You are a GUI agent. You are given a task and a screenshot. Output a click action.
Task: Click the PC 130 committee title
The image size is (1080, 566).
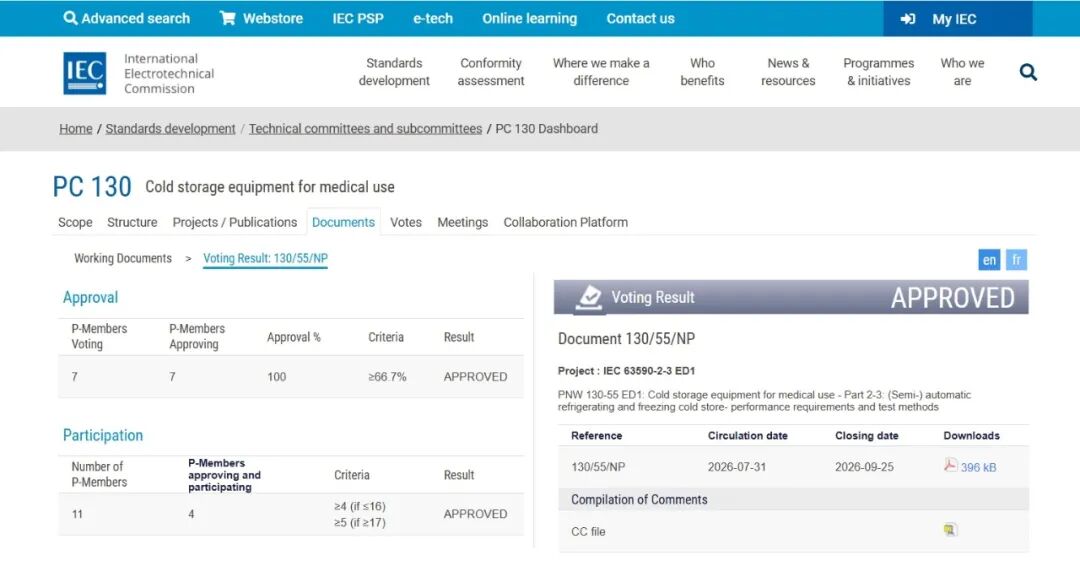click(x=92, y=187)
